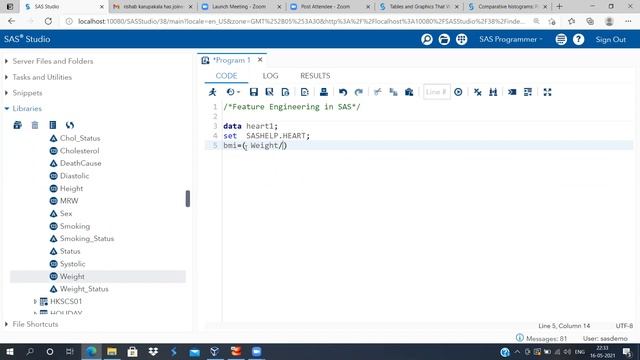Click the delete library trash icon
This screenshot has height=360, width=640.
tap(35, 125)
